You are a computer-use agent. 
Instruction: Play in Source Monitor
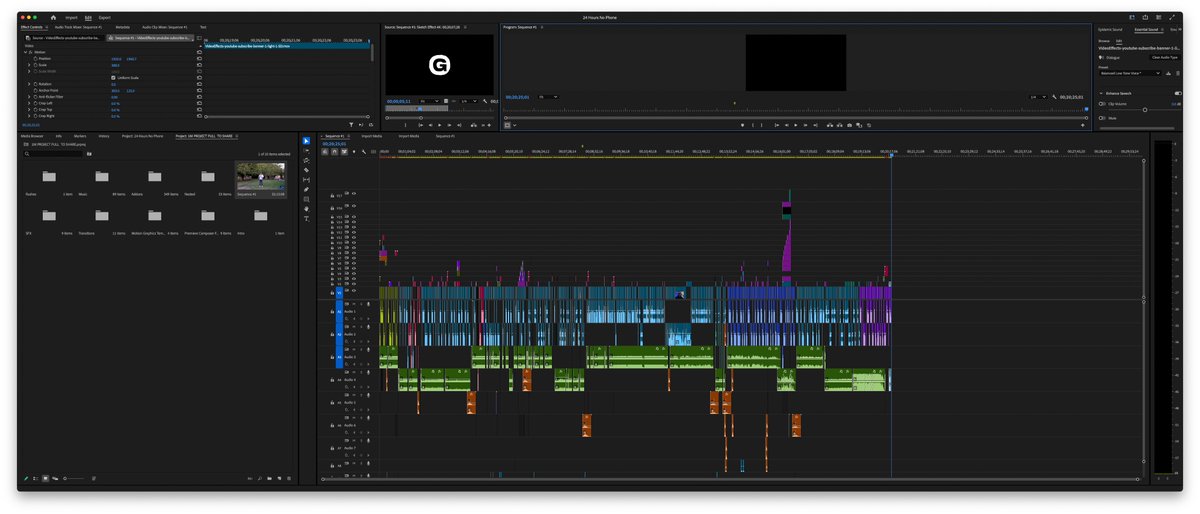click(x=439, y=125)
